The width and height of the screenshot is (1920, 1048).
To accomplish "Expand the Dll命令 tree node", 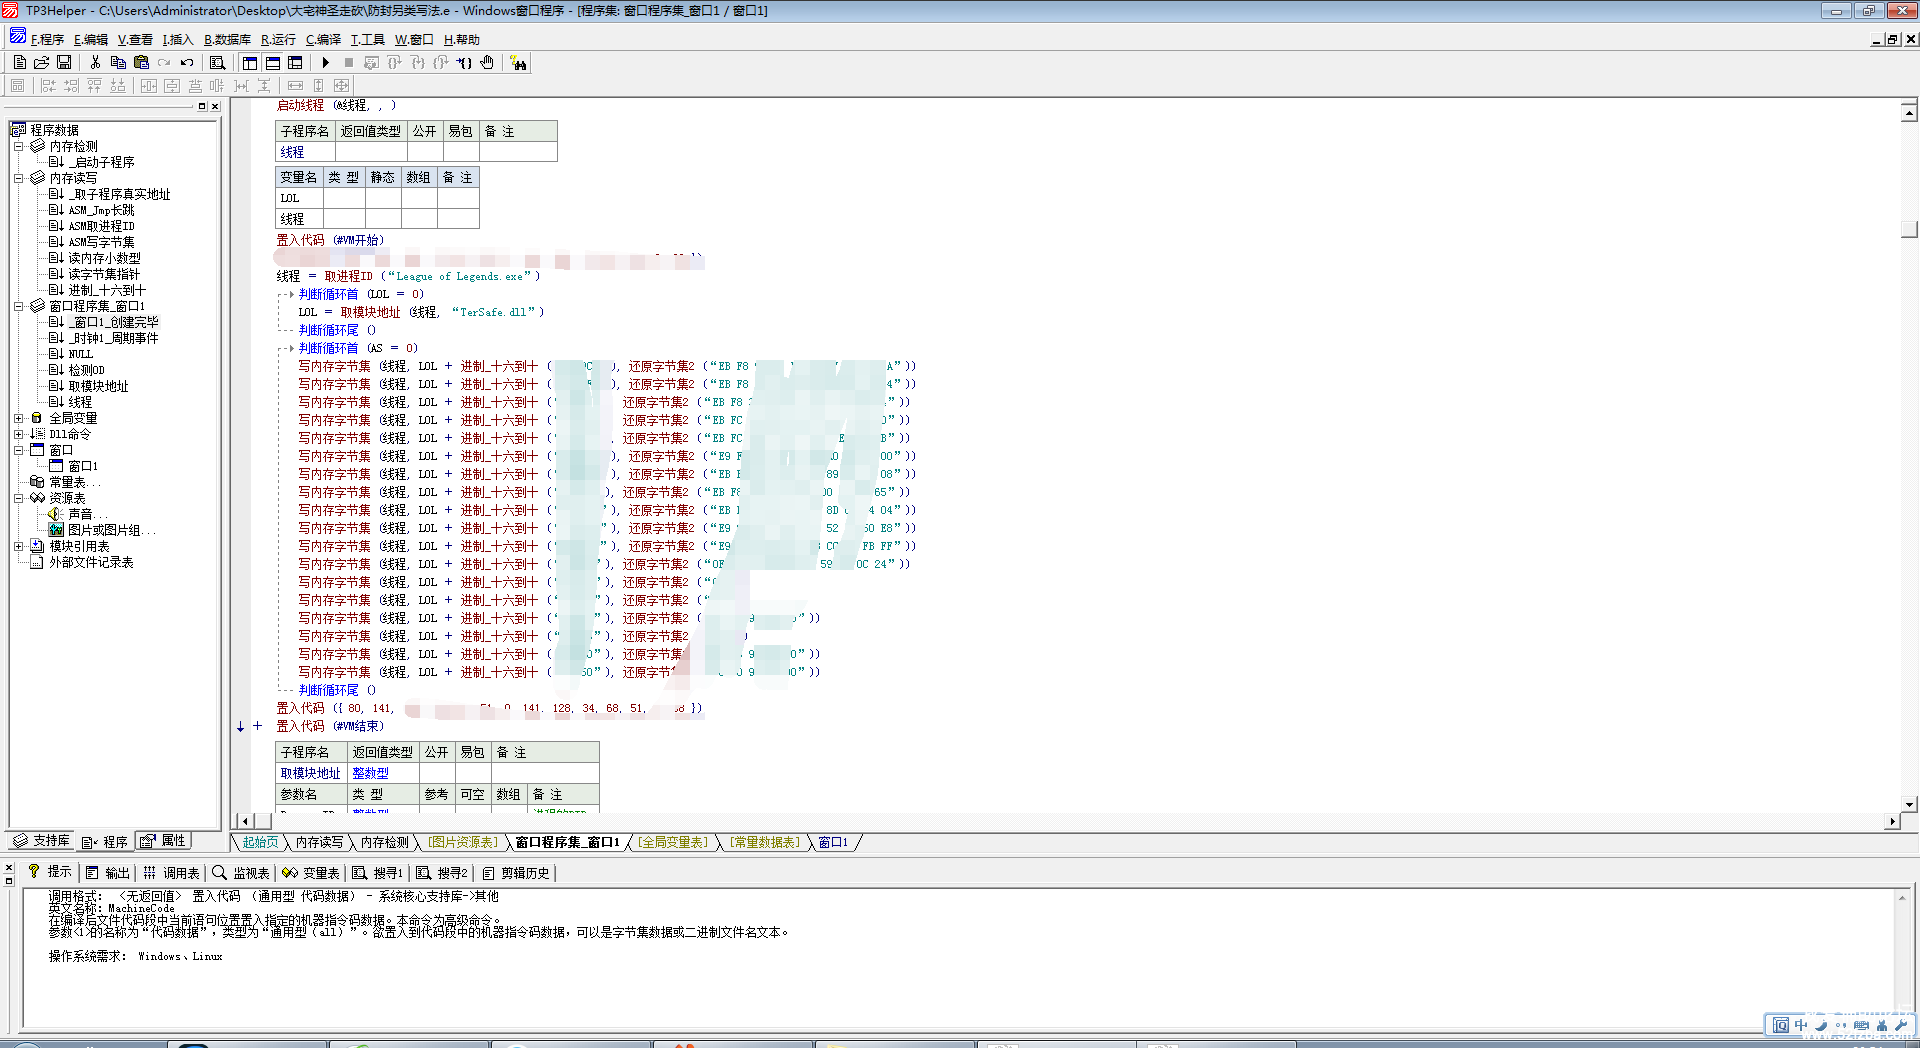I will click(x=18, y=434).
